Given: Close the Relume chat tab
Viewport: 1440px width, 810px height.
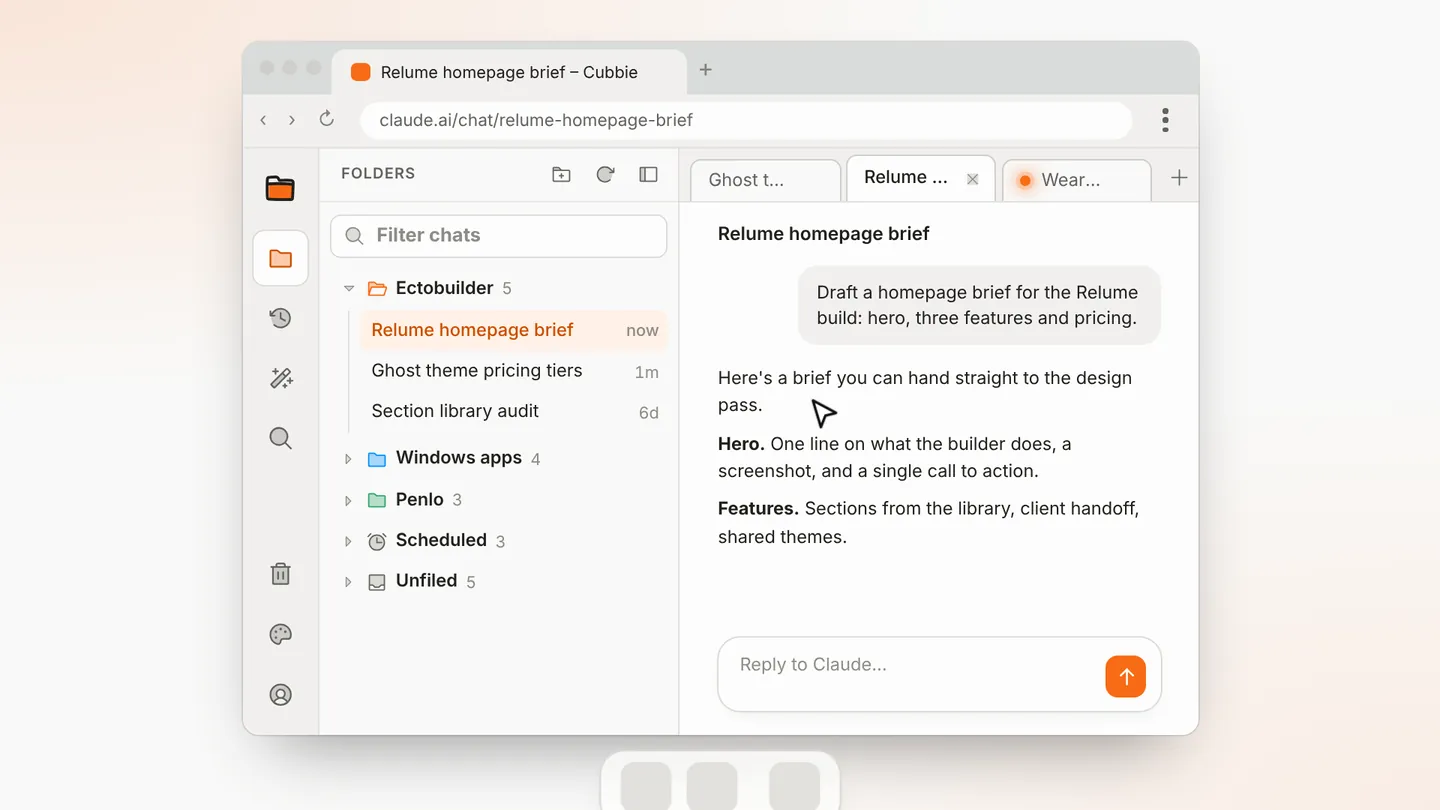Looking at the screenshot, I should tap(972, 179).
